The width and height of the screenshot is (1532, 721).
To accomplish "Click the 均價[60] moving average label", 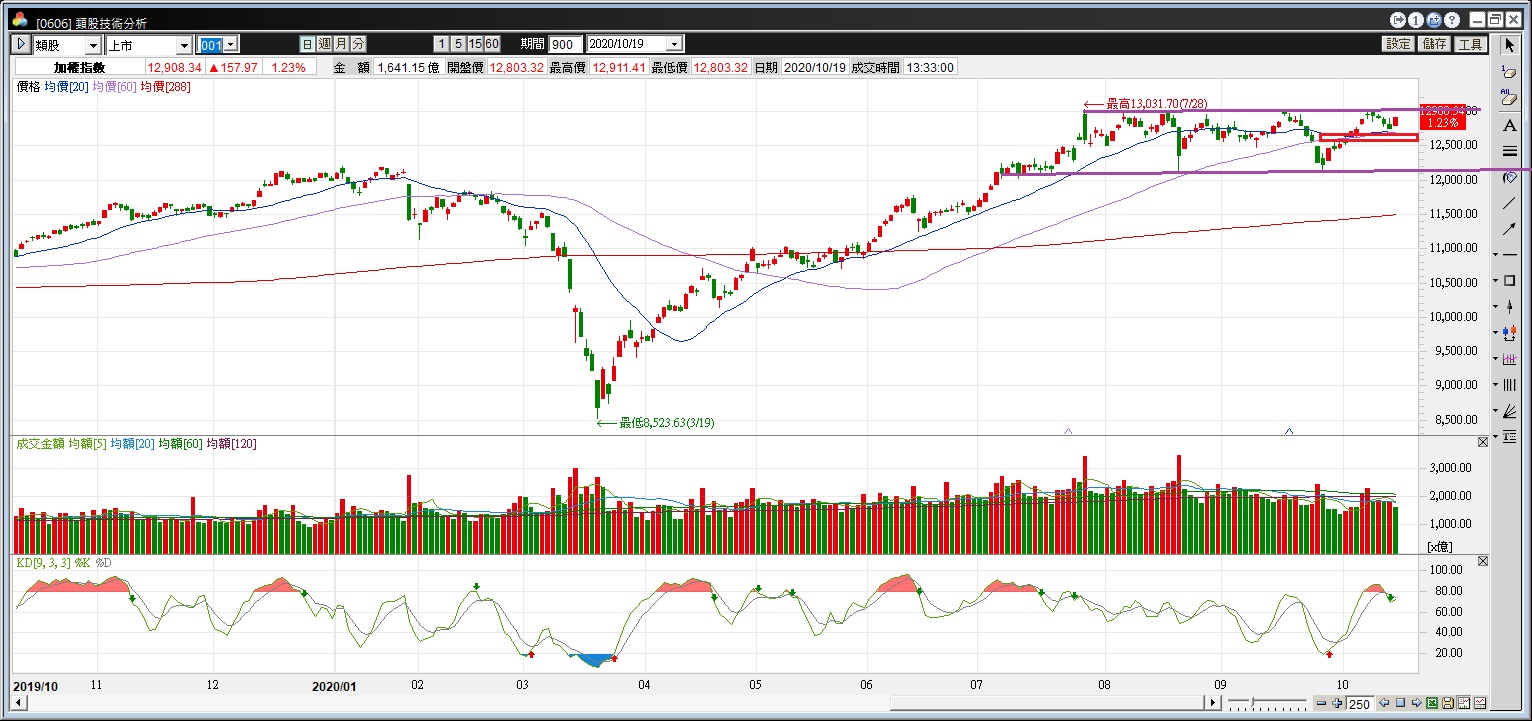I will pos(114,87).
